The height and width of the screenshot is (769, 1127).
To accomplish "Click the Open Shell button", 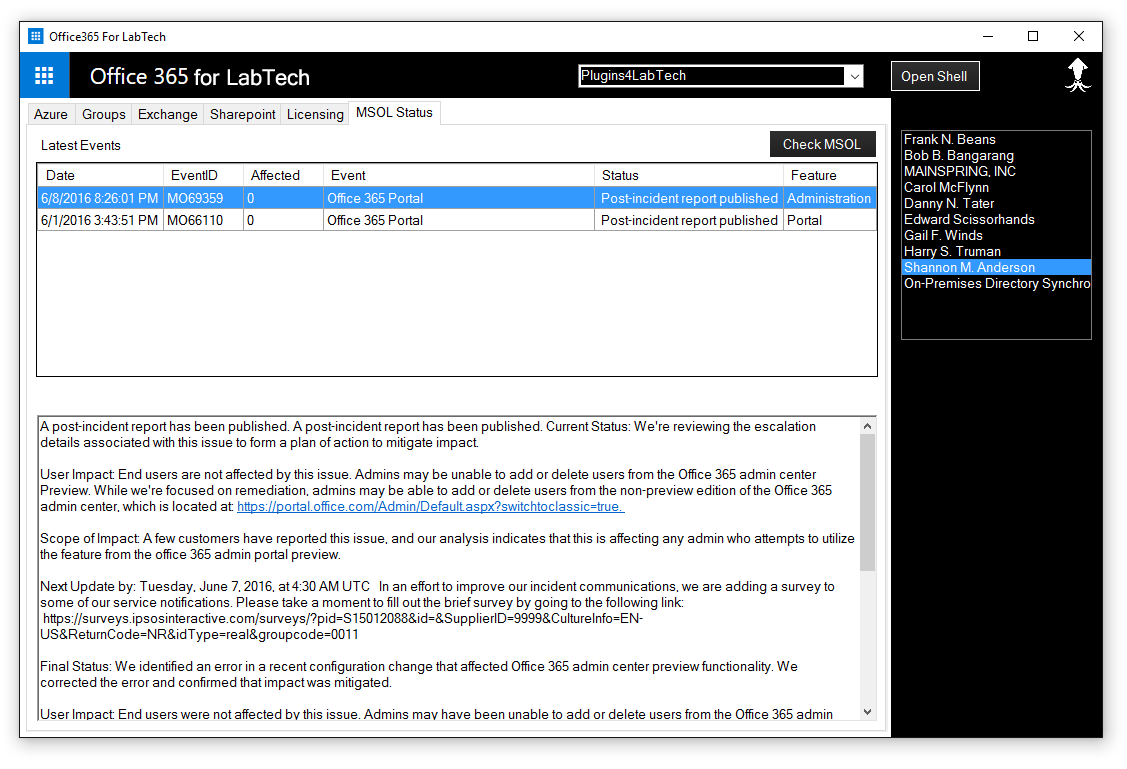I will coord(934,76).
